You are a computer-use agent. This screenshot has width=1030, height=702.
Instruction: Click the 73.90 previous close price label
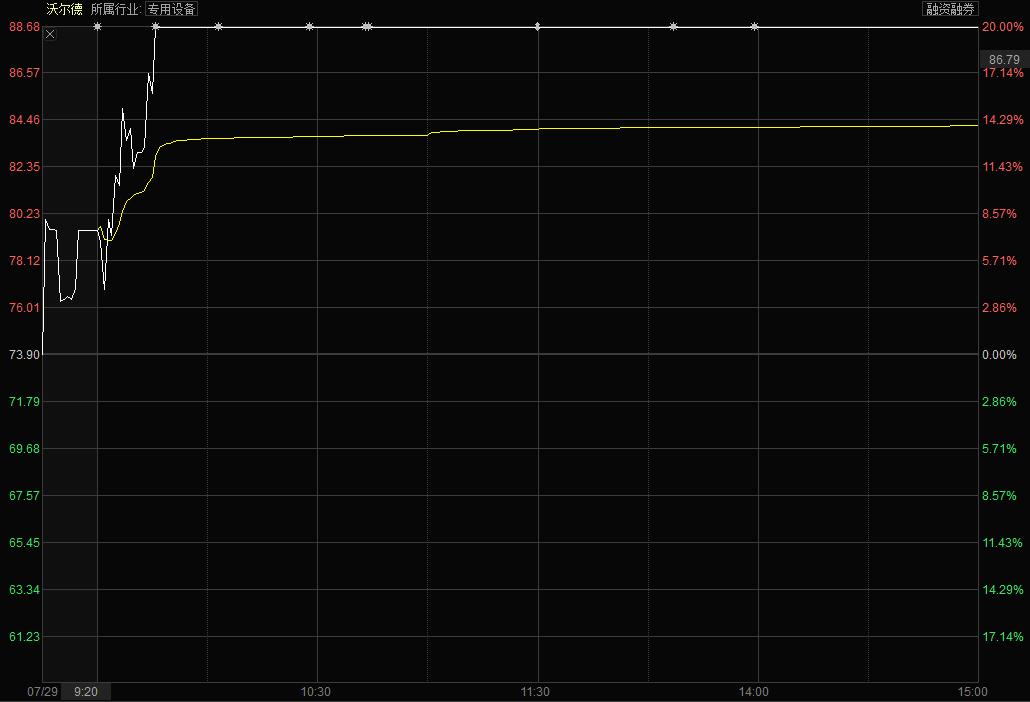24,355
